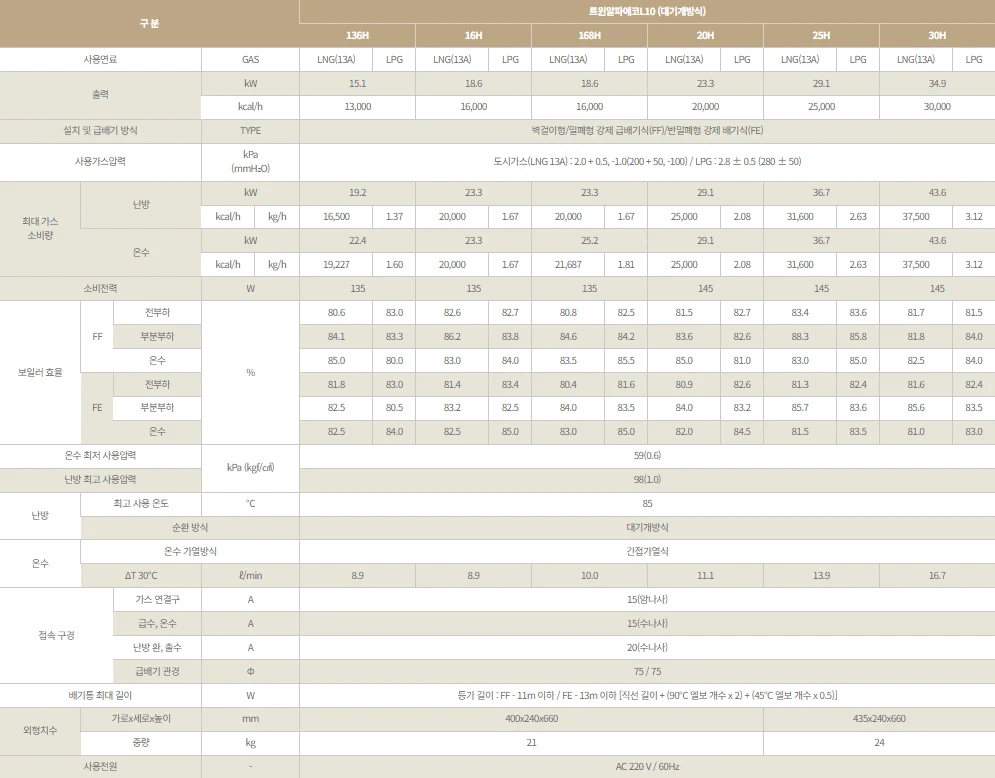Viewport: 995px width, 778px height.
Task: Click the 98(1.0) pressure value
Action: [x=647, y=480]
